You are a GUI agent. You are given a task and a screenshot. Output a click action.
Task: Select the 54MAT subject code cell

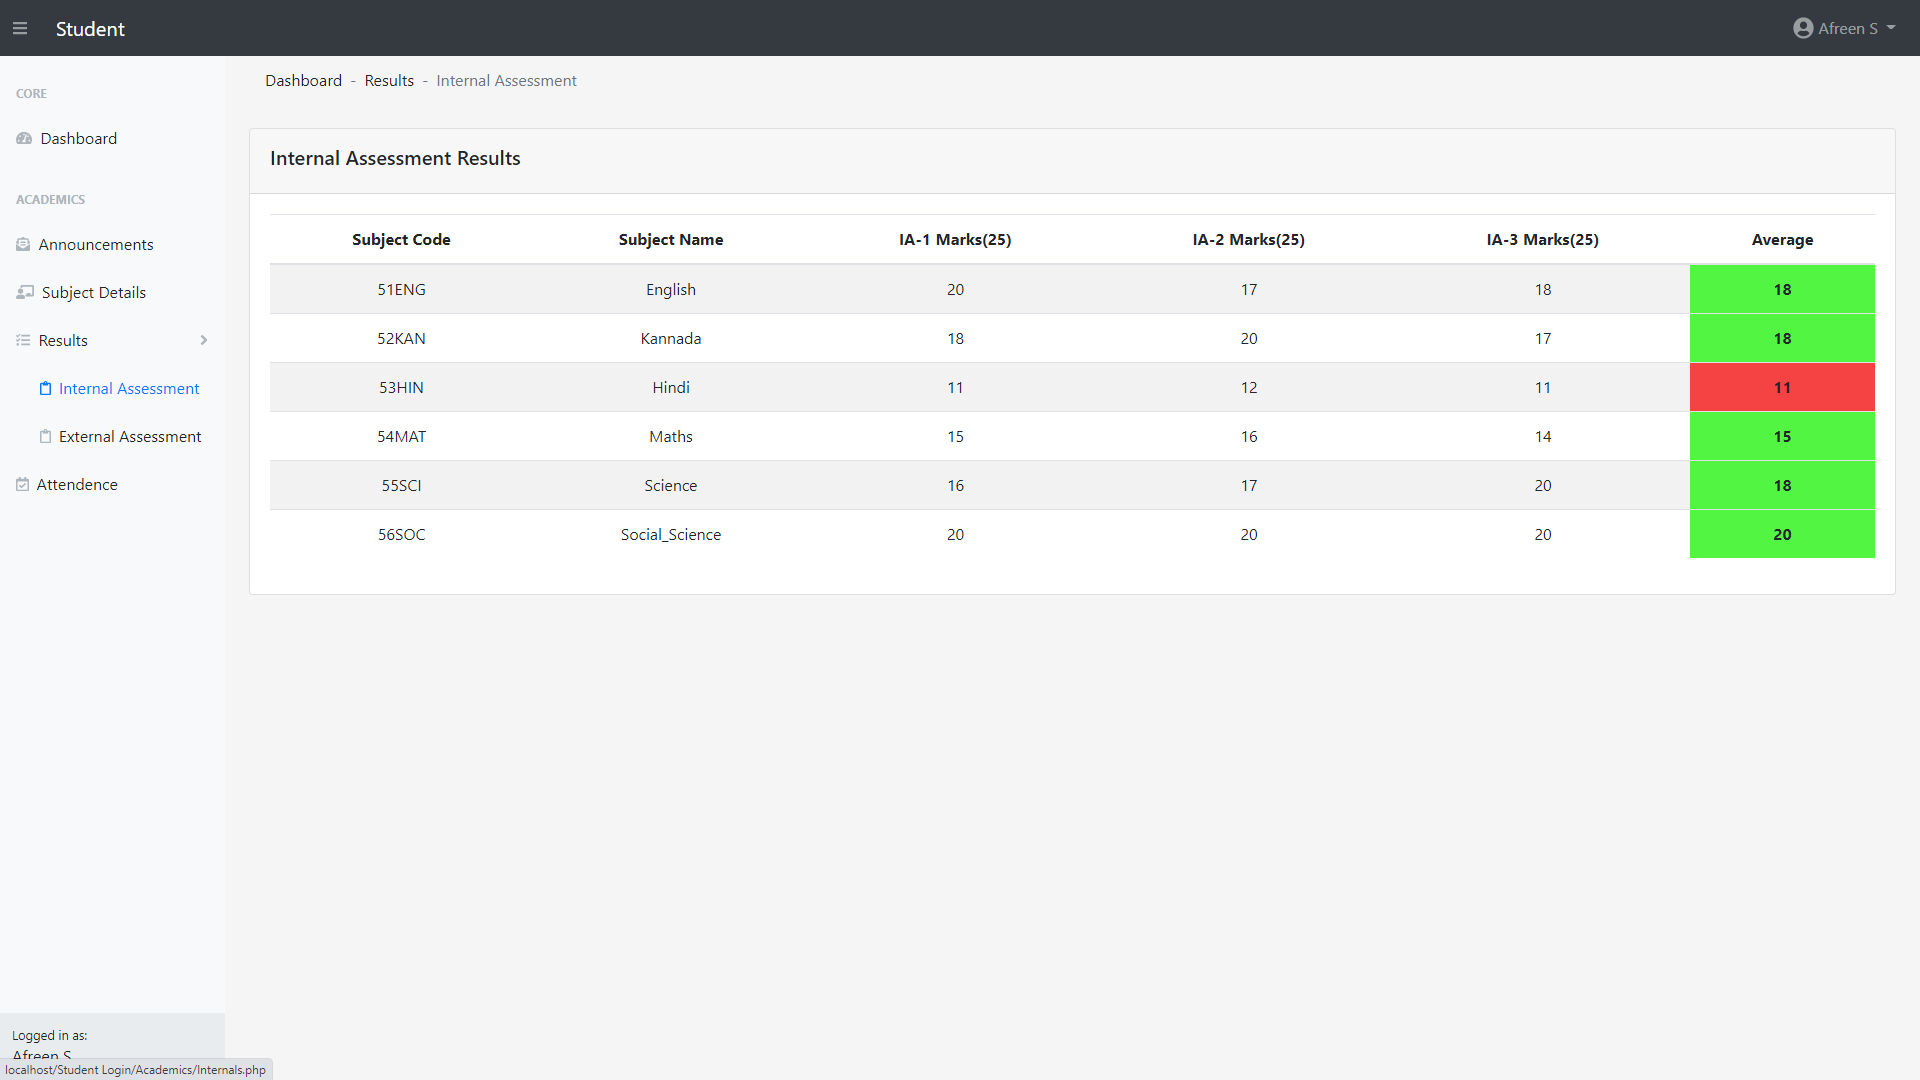point(401,437)
